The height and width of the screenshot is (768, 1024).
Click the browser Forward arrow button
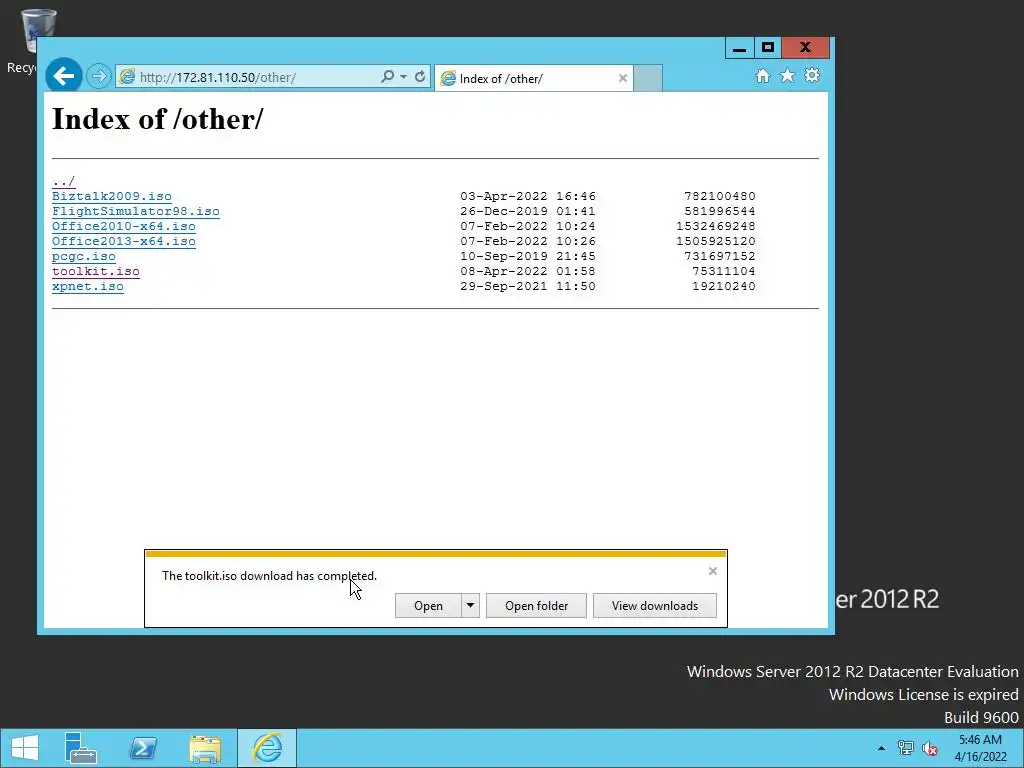coord(99,76)
